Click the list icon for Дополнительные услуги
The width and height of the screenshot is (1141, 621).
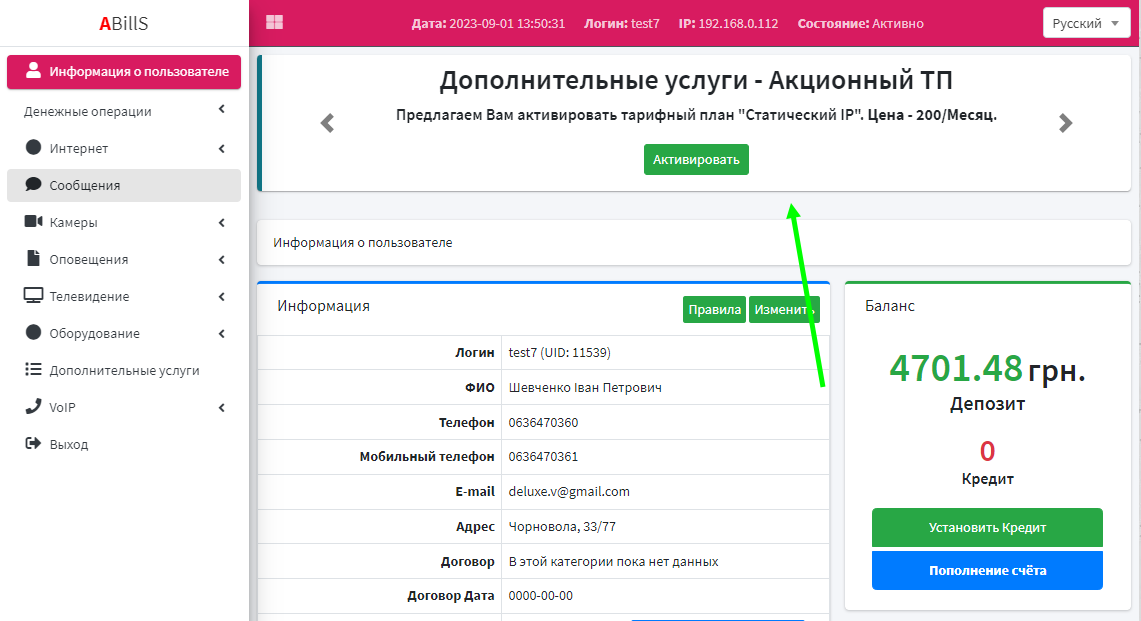[x=33, y=370]
